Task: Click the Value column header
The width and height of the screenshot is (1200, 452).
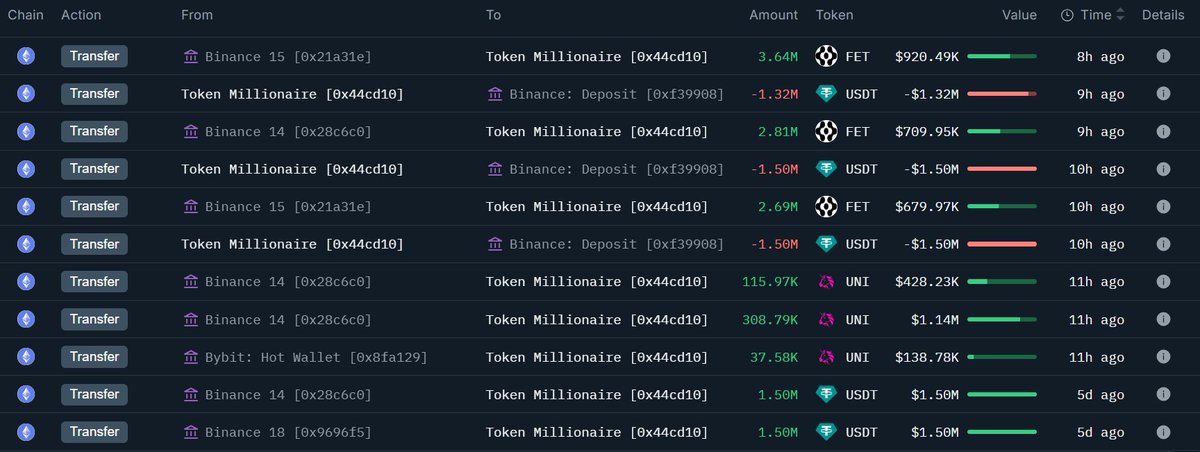Action: pyautogui.click(x=1019, y=15)
